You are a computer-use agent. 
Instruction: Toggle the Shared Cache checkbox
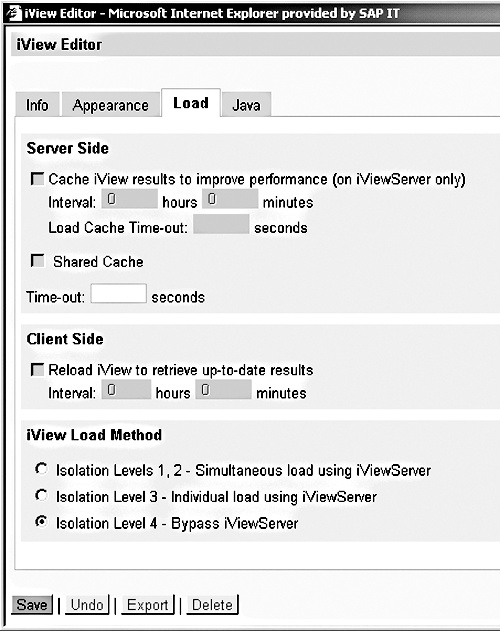pyautogui.click(x=37, y=261)
